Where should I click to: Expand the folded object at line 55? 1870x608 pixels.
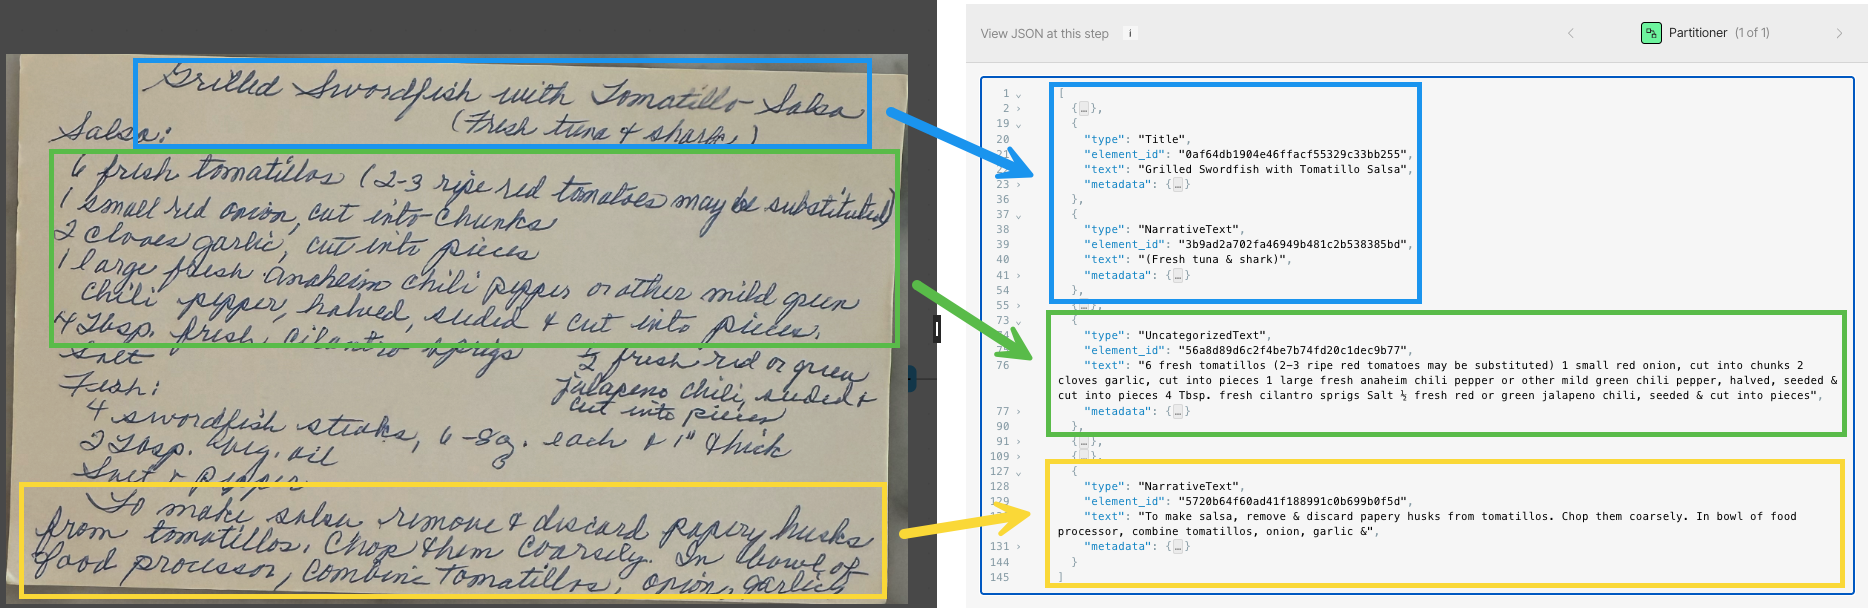1019,306
